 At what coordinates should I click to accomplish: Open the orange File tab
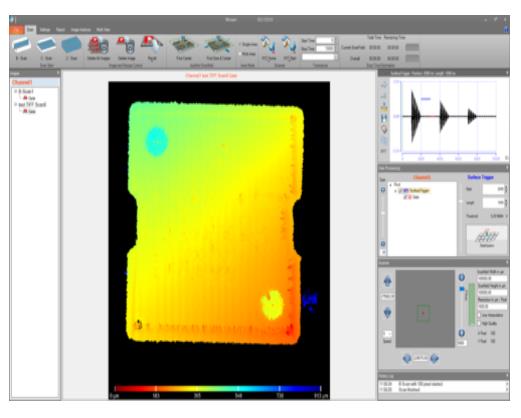(x=16, y=30)
